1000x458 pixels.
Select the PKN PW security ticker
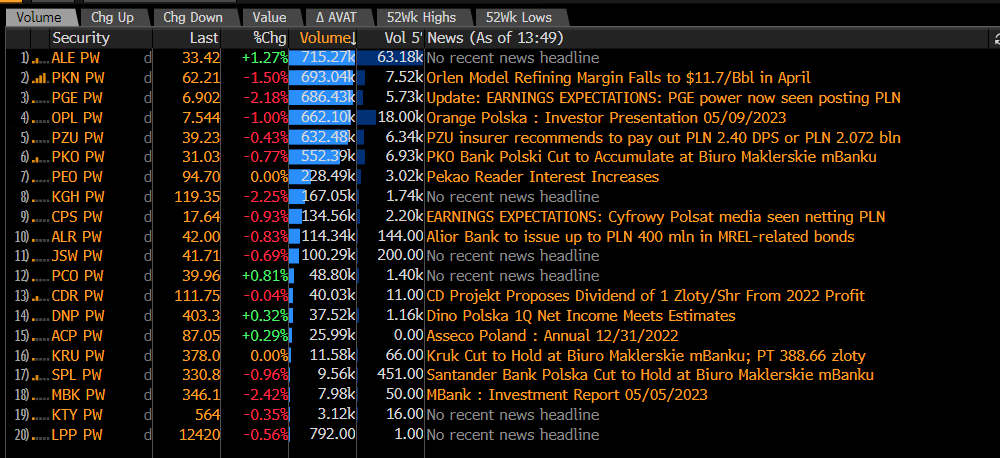[78, 78]
